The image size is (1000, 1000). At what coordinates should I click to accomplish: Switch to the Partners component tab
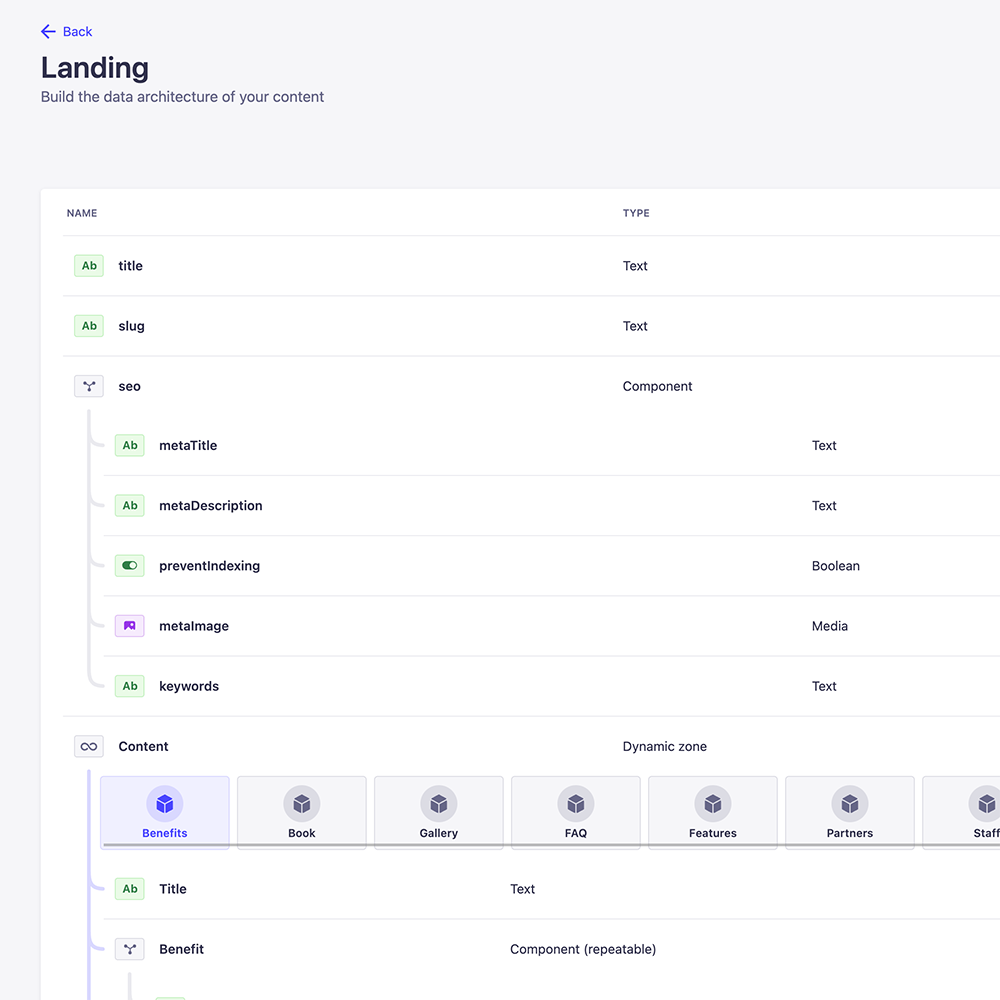[850, 812]
